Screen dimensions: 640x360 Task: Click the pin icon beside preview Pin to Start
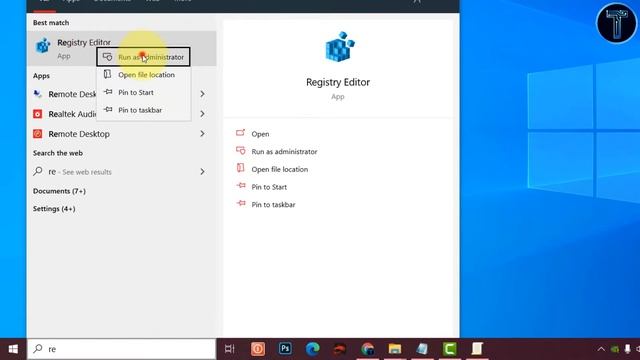pyautogui.click(x=241, y=186)
